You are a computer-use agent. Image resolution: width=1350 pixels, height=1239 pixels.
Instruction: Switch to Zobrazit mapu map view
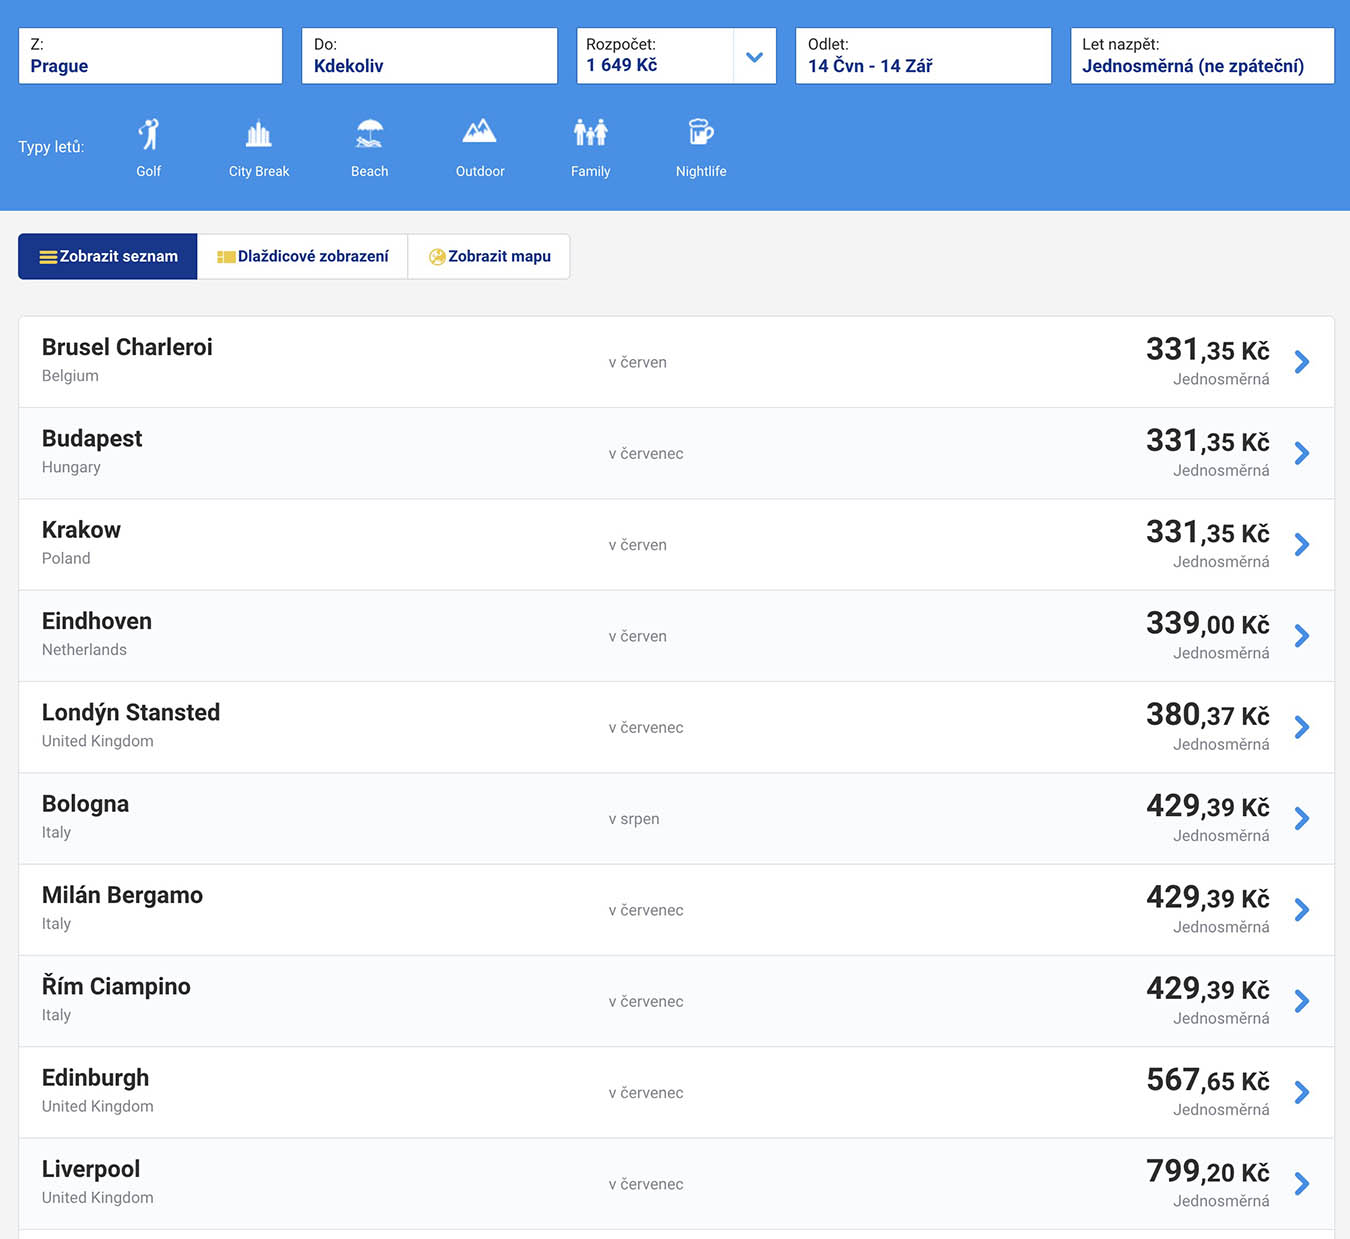tap(489, 257)
